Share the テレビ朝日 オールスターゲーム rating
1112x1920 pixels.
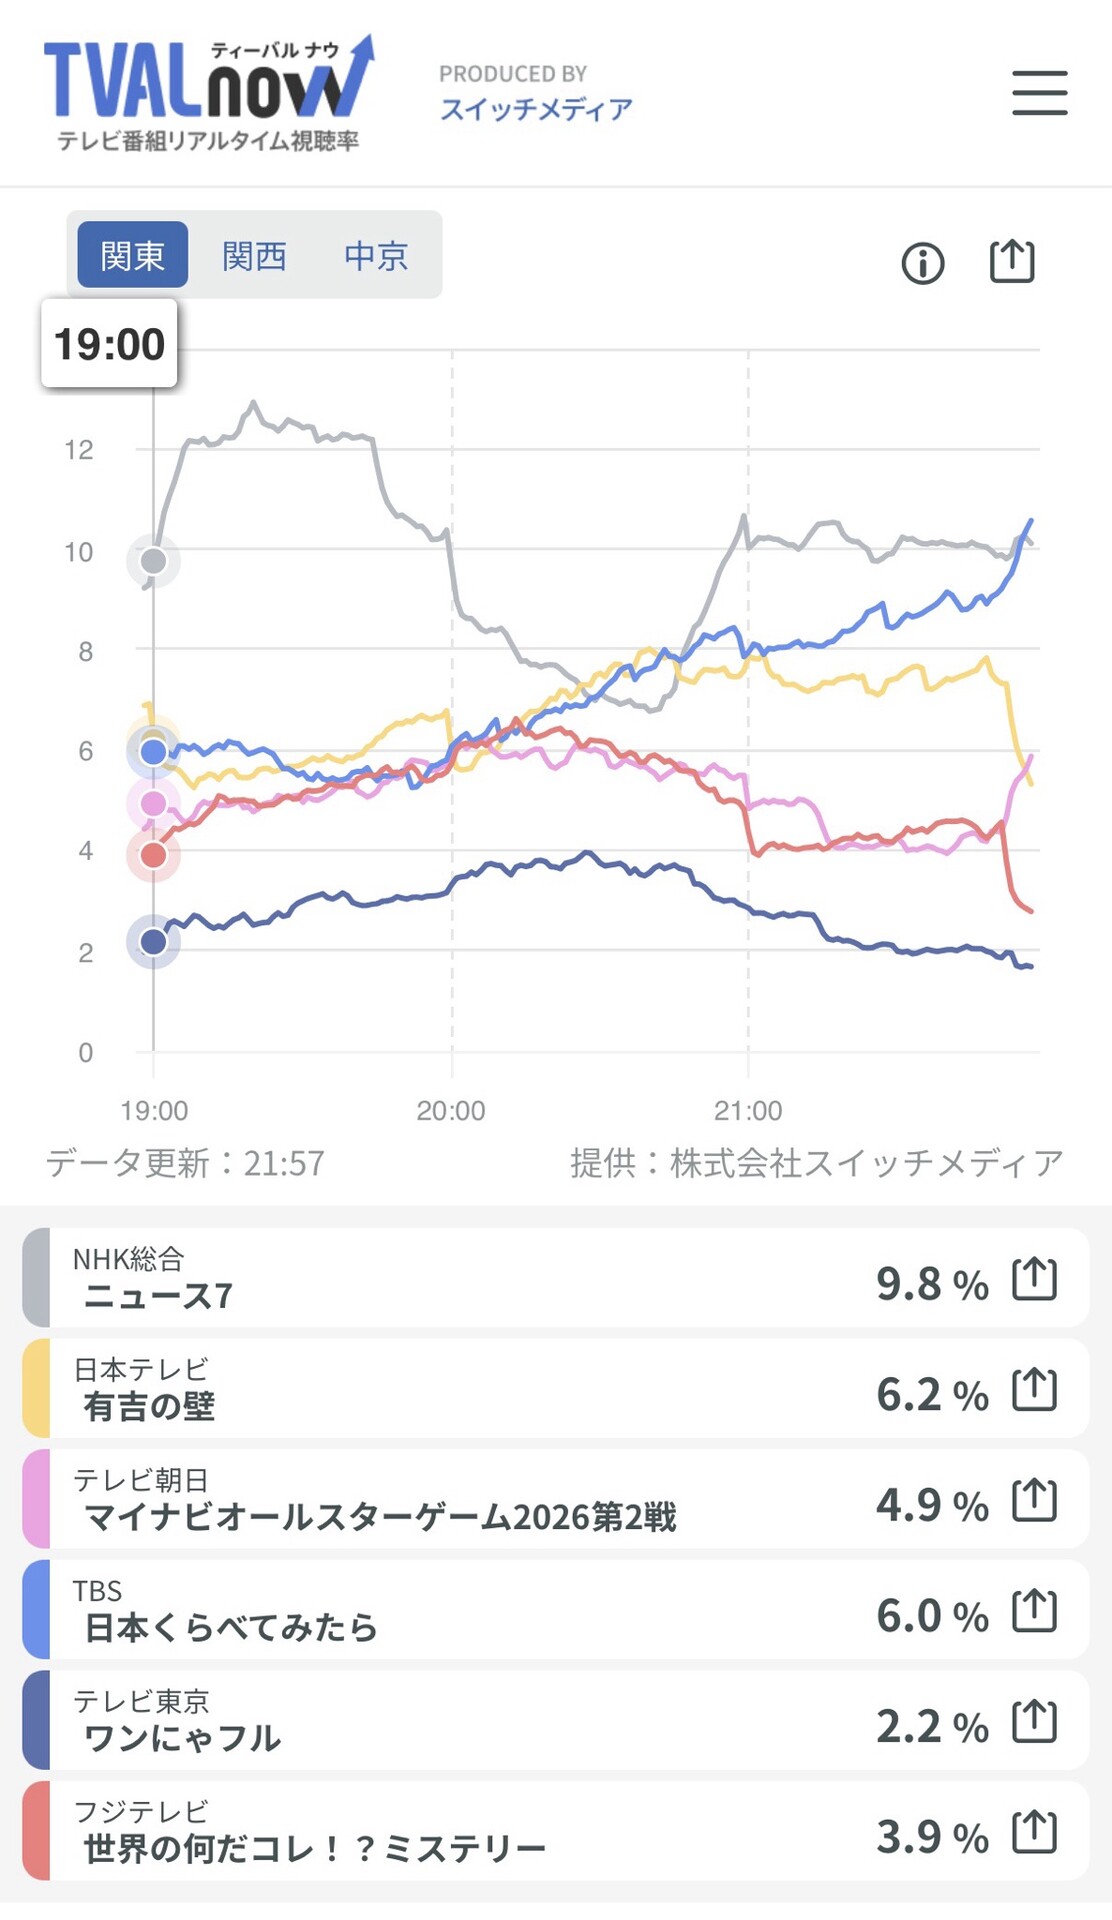[1034, 1500]
